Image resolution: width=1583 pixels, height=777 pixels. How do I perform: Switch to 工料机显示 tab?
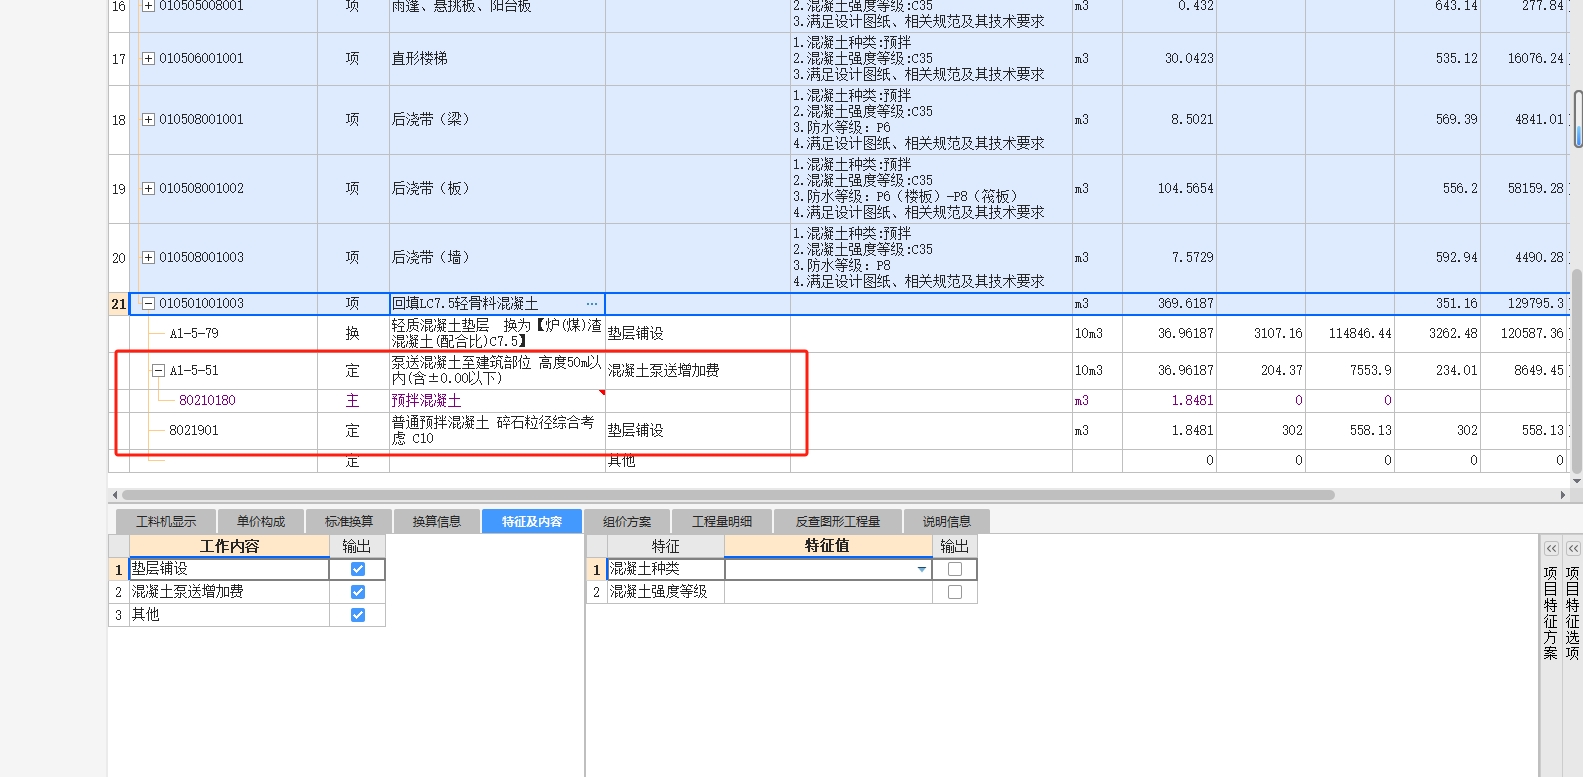(166, 521)
